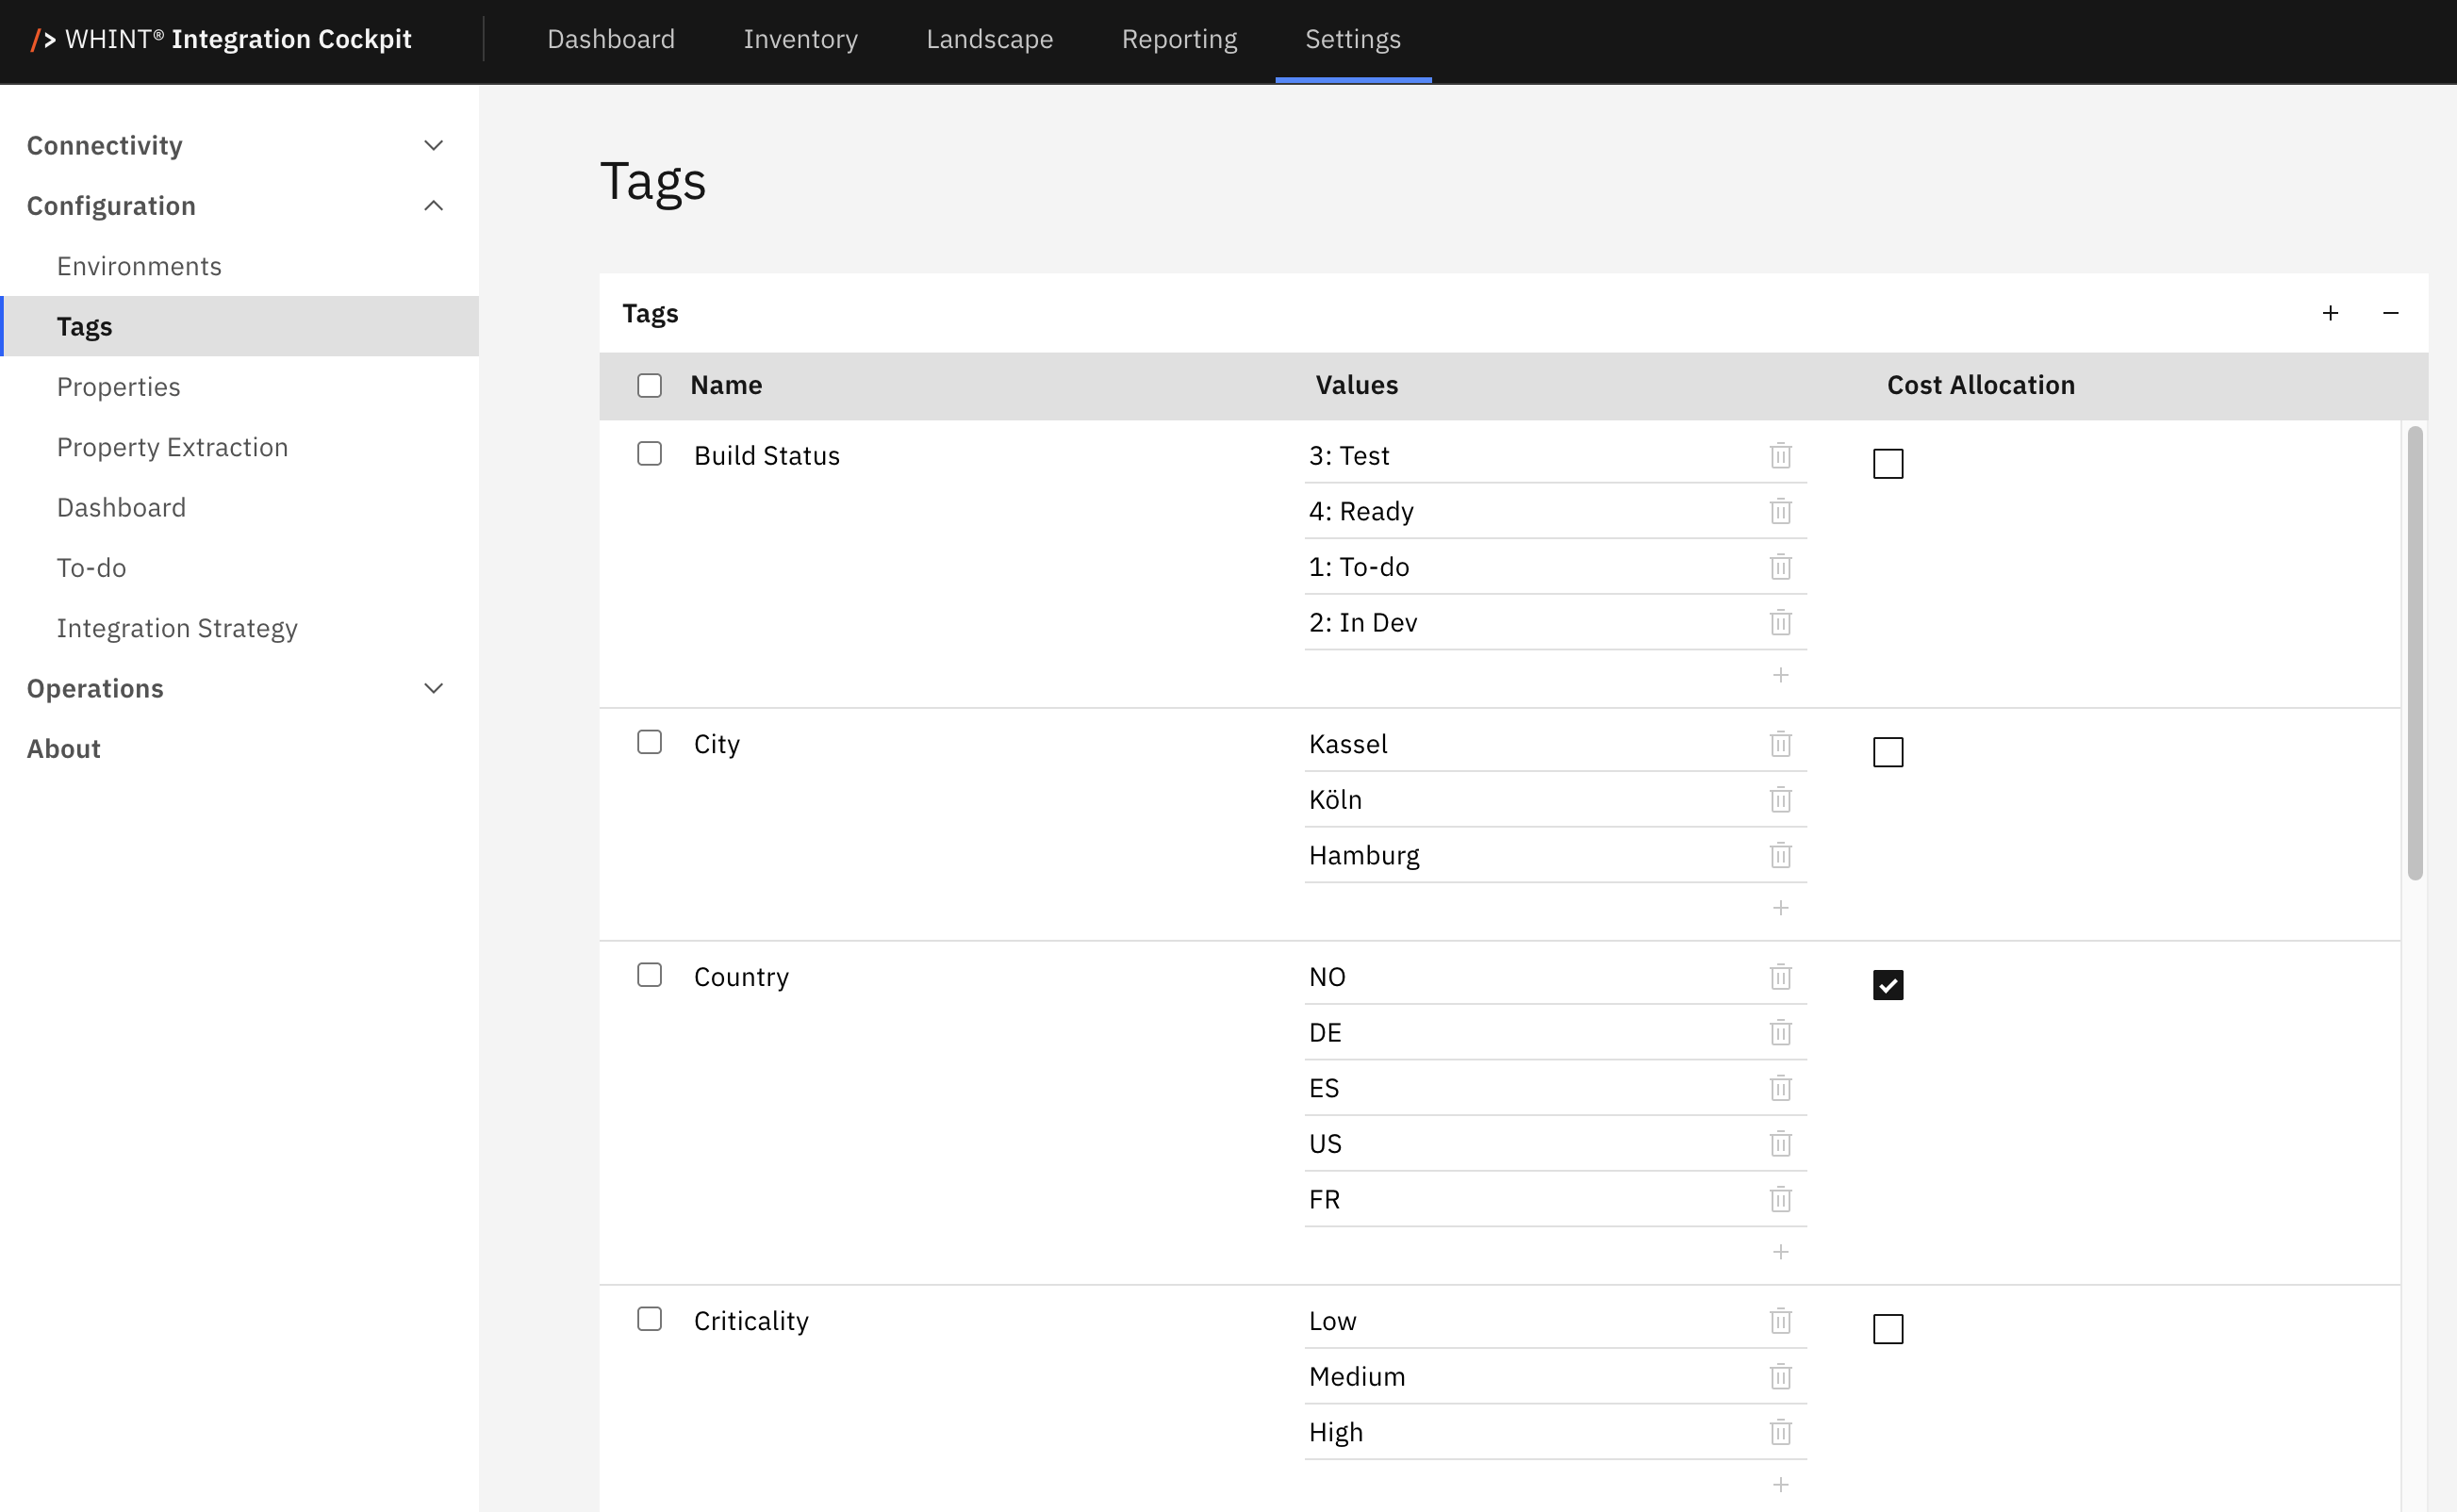
Task: Enable Cost Allocation for Criticality
Action: [1887, 1329]
